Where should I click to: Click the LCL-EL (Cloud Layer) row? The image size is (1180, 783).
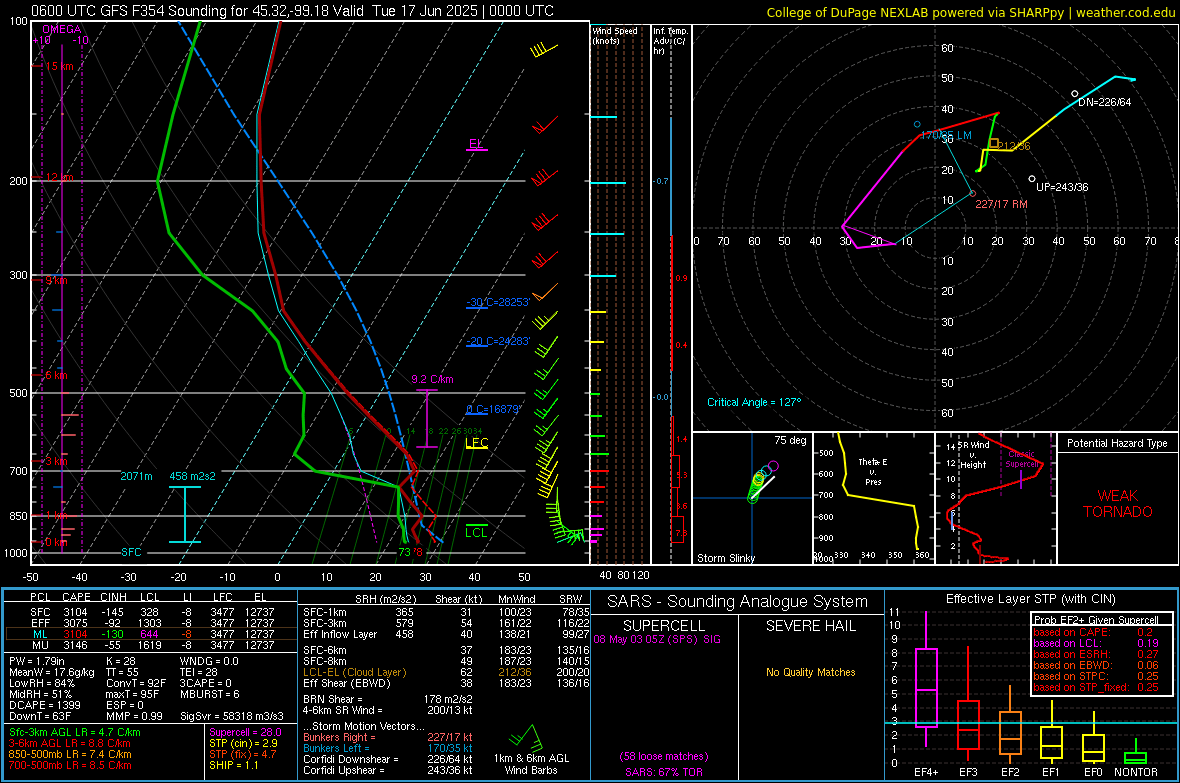click(x=446, y=672)
